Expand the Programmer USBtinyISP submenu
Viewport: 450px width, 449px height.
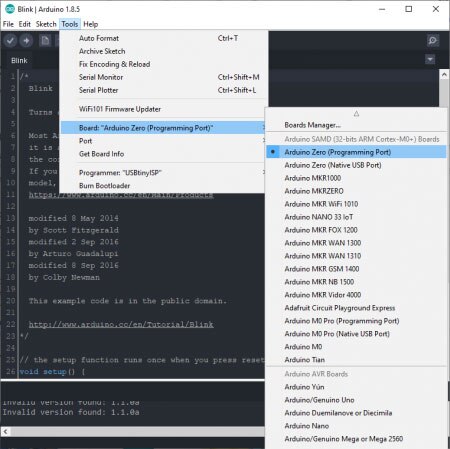click(x=163, y=173)
